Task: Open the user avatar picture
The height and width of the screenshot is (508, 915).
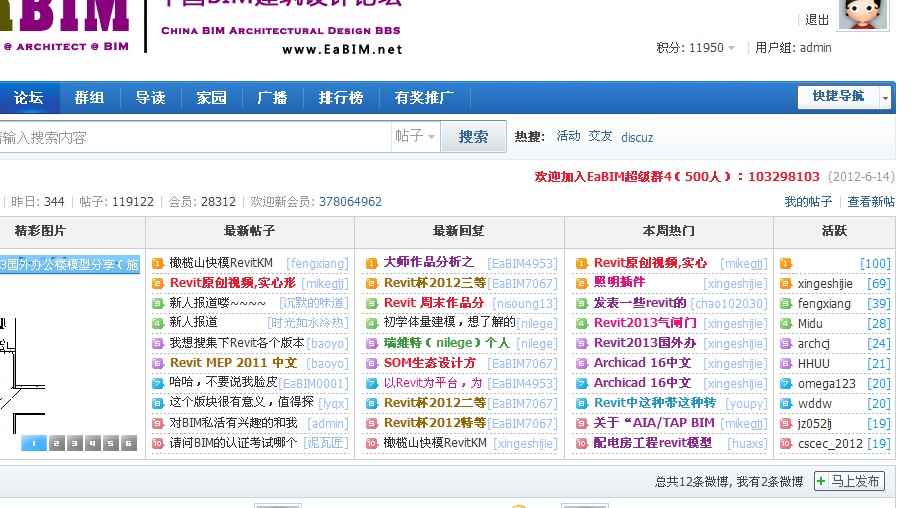Action: [864, 14]
